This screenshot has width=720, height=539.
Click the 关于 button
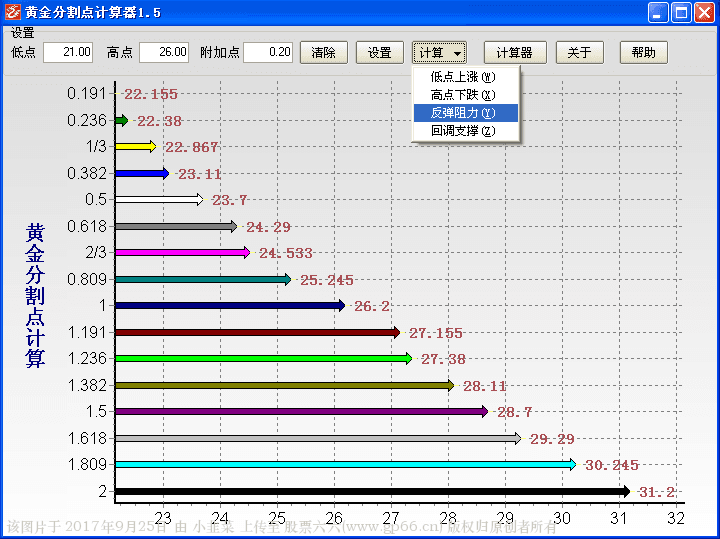point(579,52)
